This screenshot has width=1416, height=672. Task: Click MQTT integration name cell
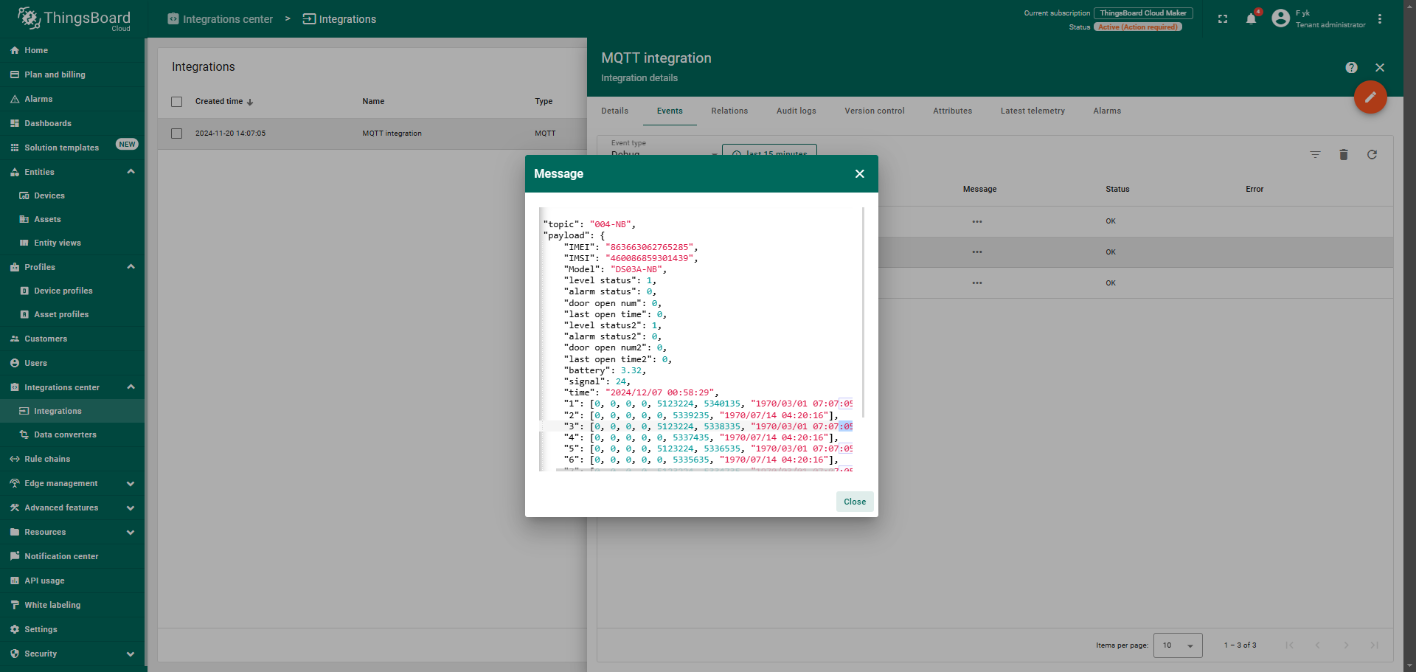(x=392, y=133)
